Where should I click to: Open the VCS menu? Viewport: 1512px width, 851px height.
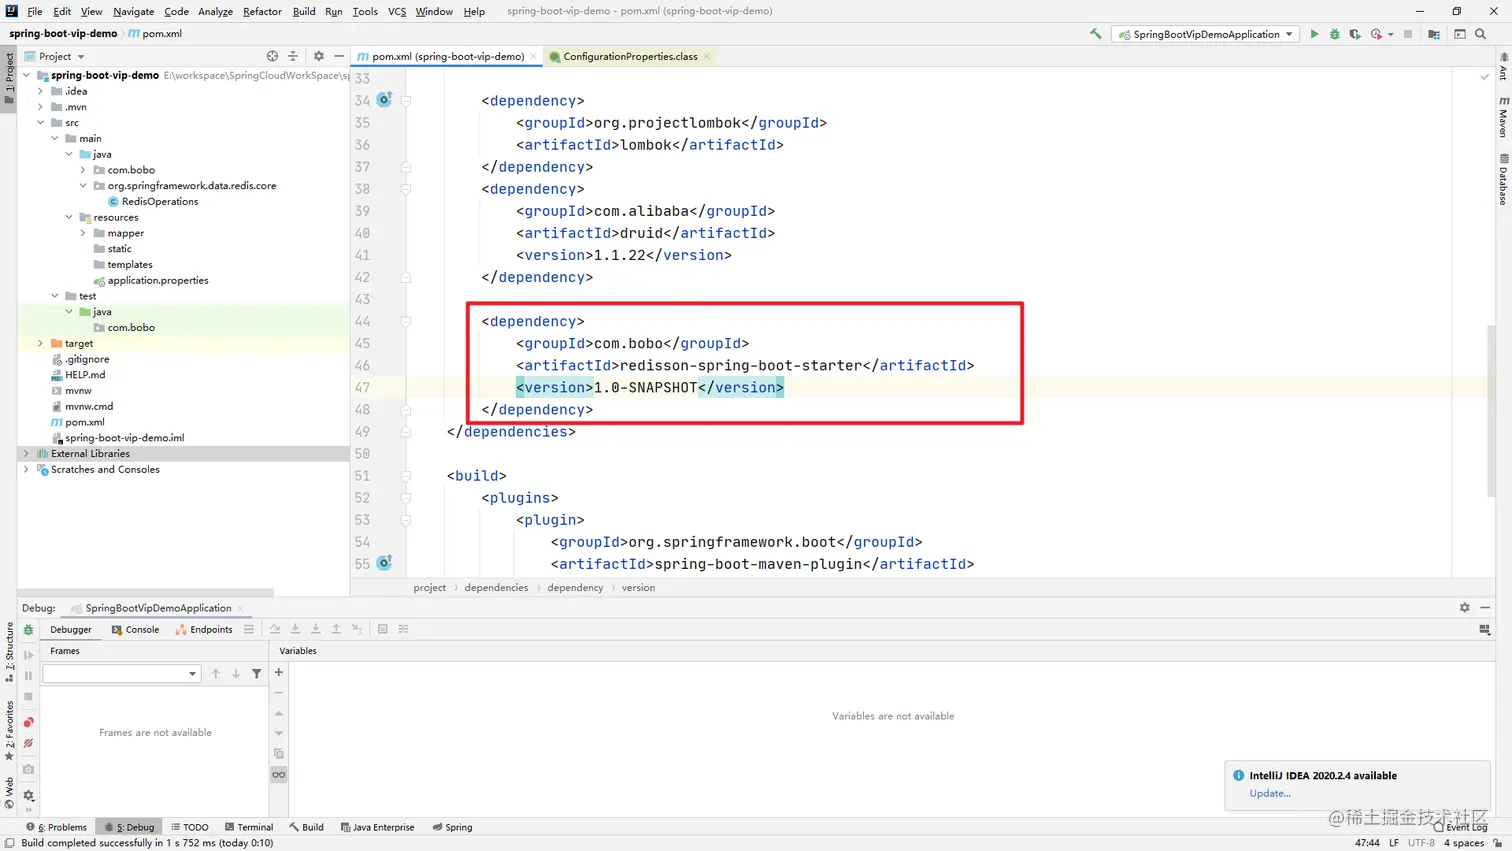(397, 11)
